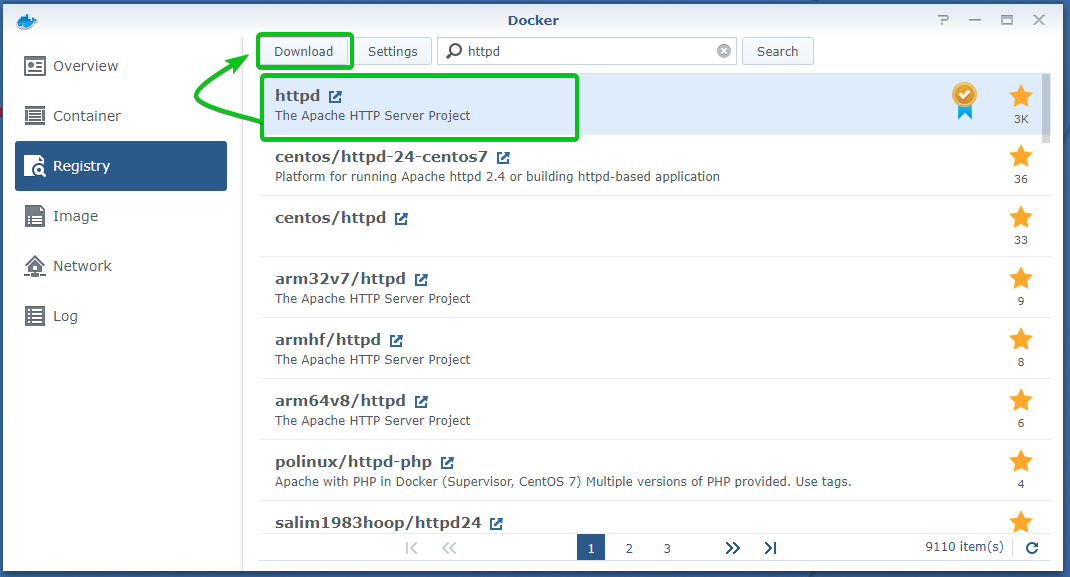This screenshot has width=1070, height=577.
Task: Open the Docker help question mark
Action: click(x=943, y=20)
